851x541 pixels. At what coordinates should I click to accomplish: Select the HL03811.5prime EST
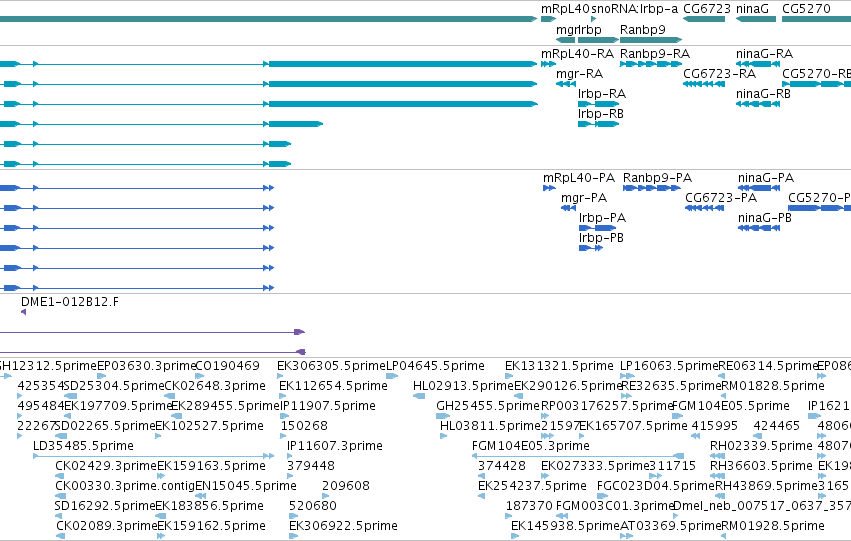pyautogui.click(x=443, y=436)
